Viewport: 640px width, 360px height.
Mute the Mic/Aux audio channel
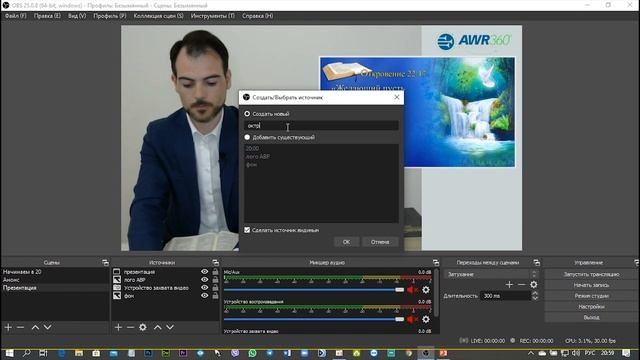[412, 290]
